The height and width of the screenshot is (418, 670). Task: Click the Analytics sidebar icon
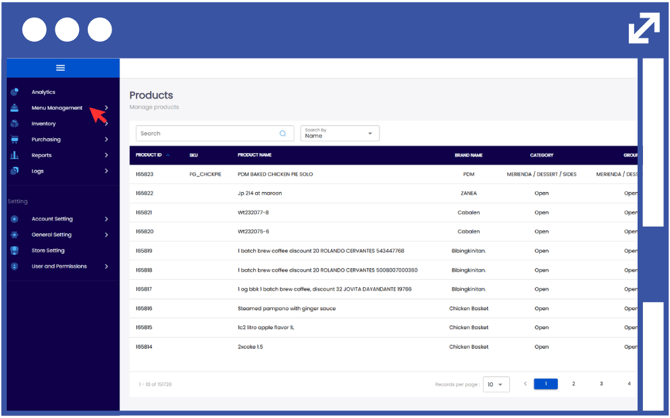click(14, 92)
